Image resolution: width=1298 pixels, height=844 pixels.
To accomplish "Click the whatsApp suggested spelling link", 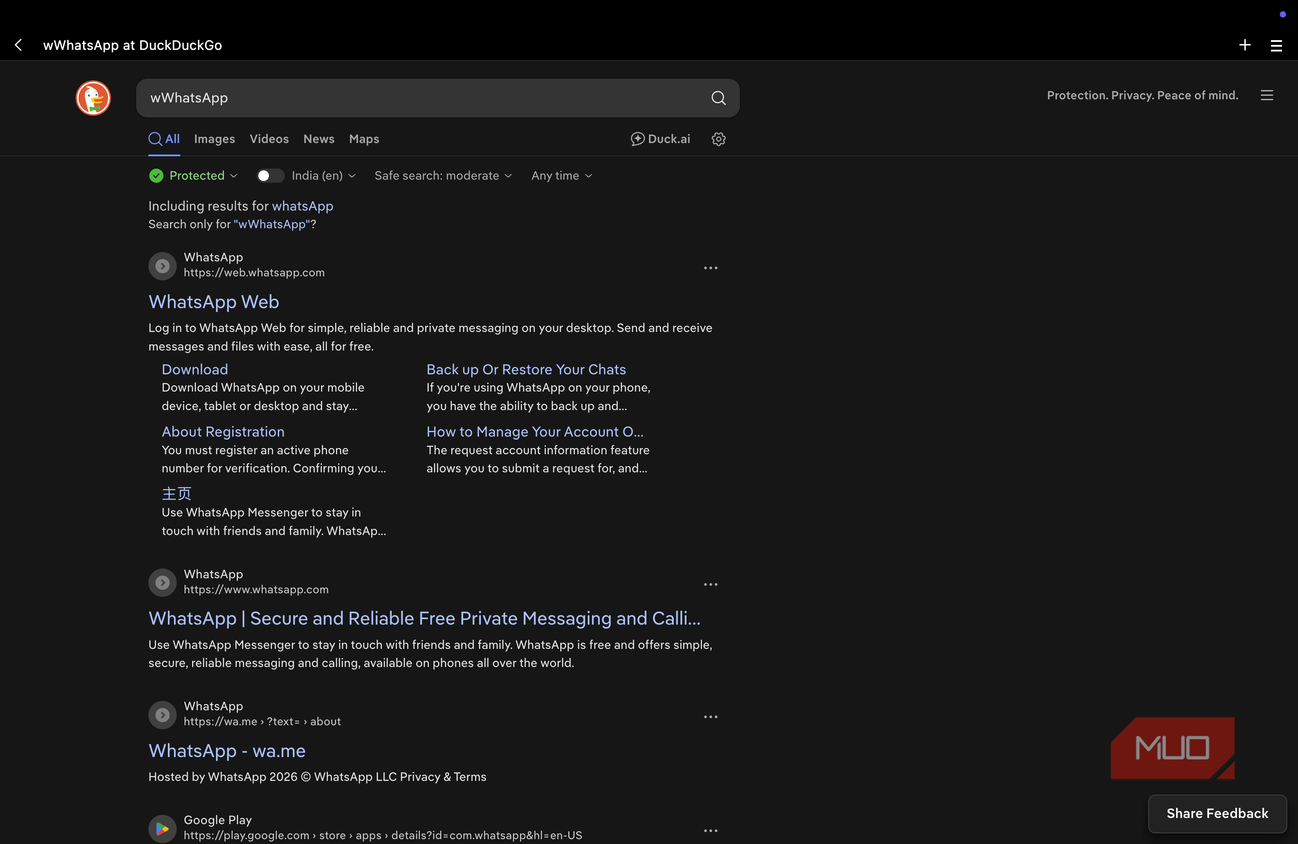I will coord(302,206).
